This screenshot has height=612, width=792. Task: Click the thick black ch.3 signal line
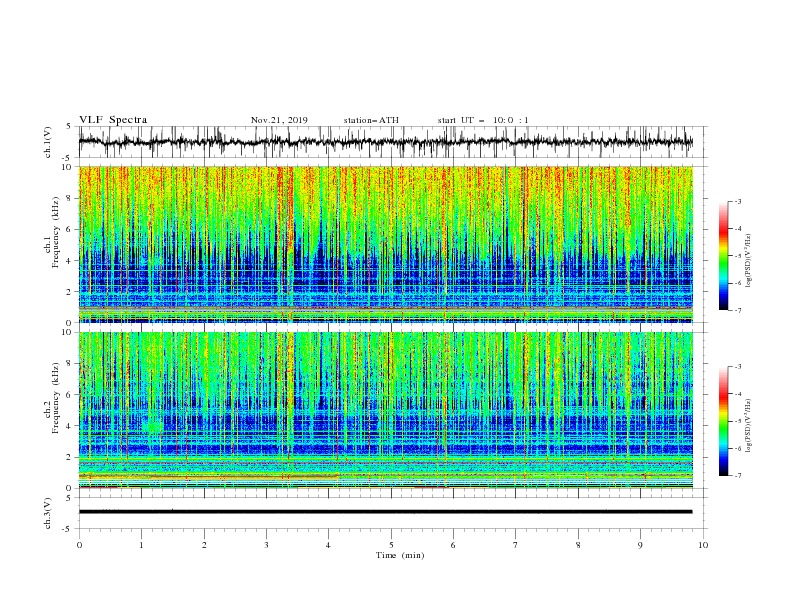click(x=385, y=512)
